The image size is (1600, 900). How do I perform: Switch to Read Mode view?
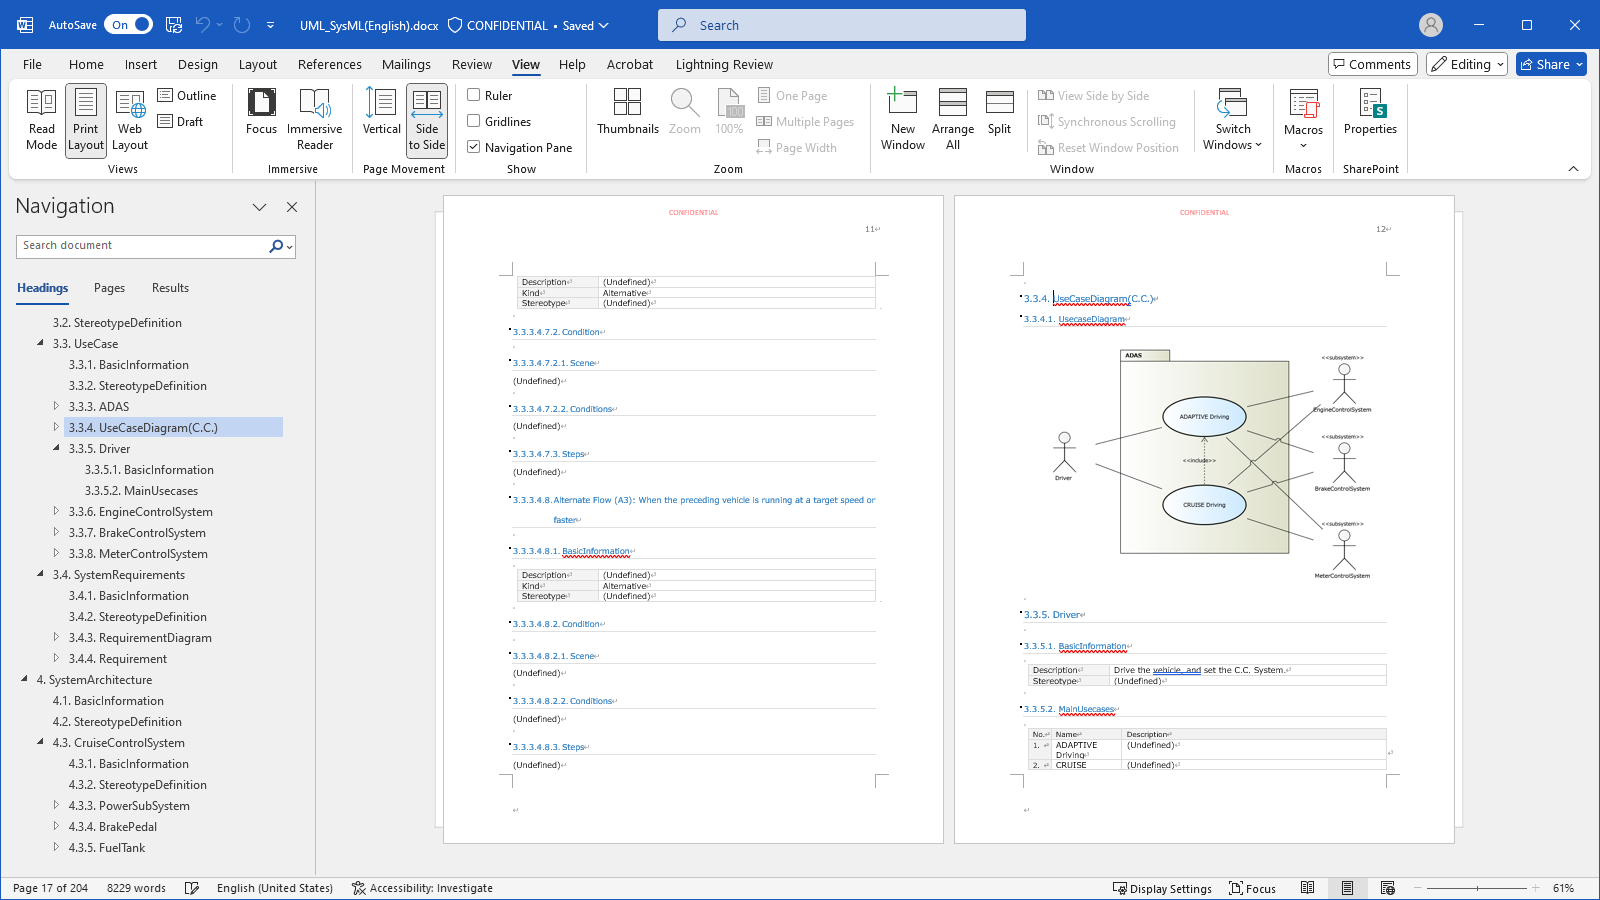[x=41, y=119]
